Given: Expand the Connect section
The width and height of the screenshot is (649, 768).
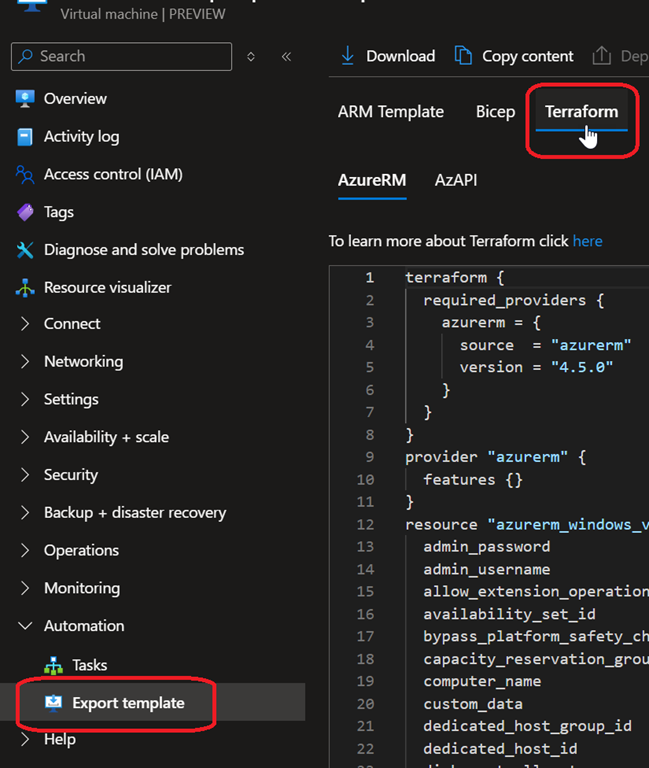Looking at the screenshot, I should pyautogui.click(x=26, y=324).
